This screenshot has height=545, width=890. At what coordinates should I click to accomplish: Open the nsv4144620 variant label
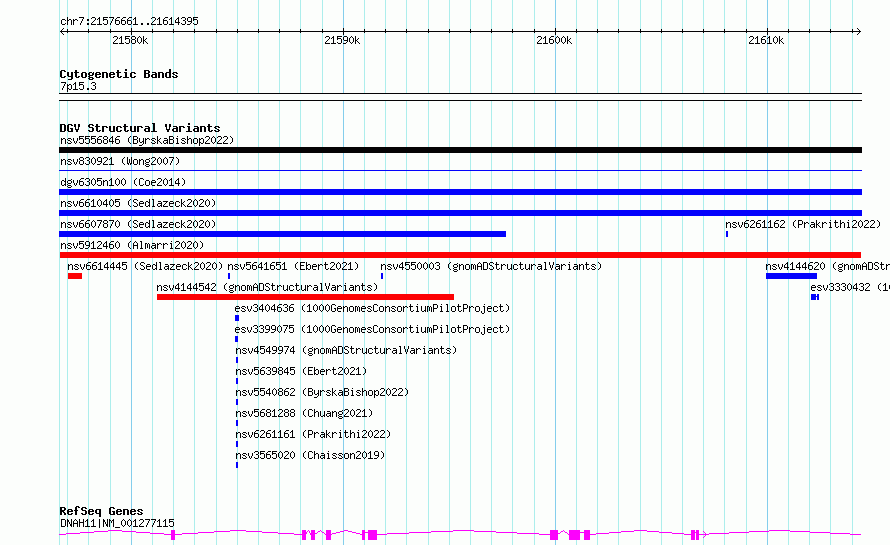(x=827, y=266)
